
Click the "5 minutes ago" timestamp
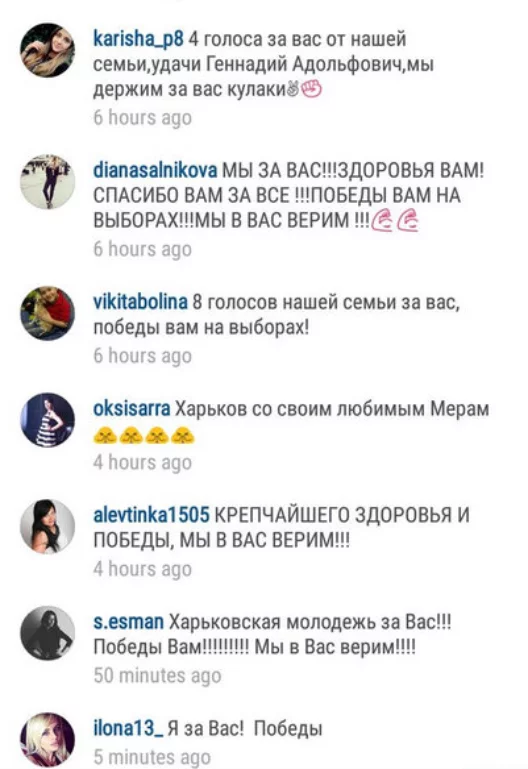point(152,757)
